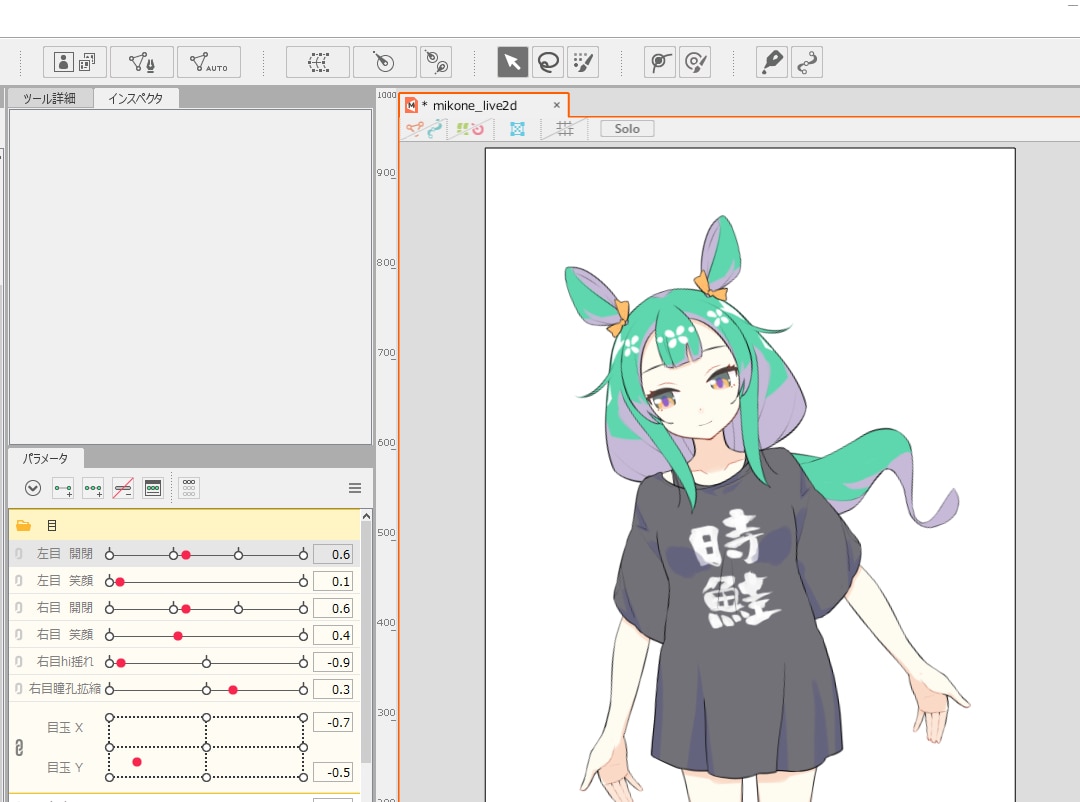Click the 右目 笑顔 slider red handle

coord(178,636)
